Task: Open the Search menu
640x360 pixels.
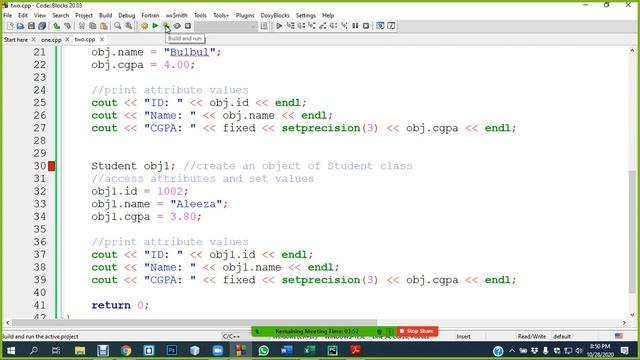Action: [x=60, y=16]
